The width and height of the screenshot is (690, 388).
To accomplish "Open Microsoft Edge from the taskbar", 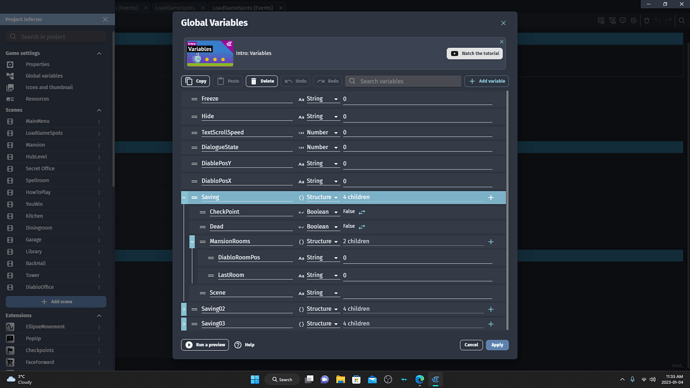I will tap(419, 379).
